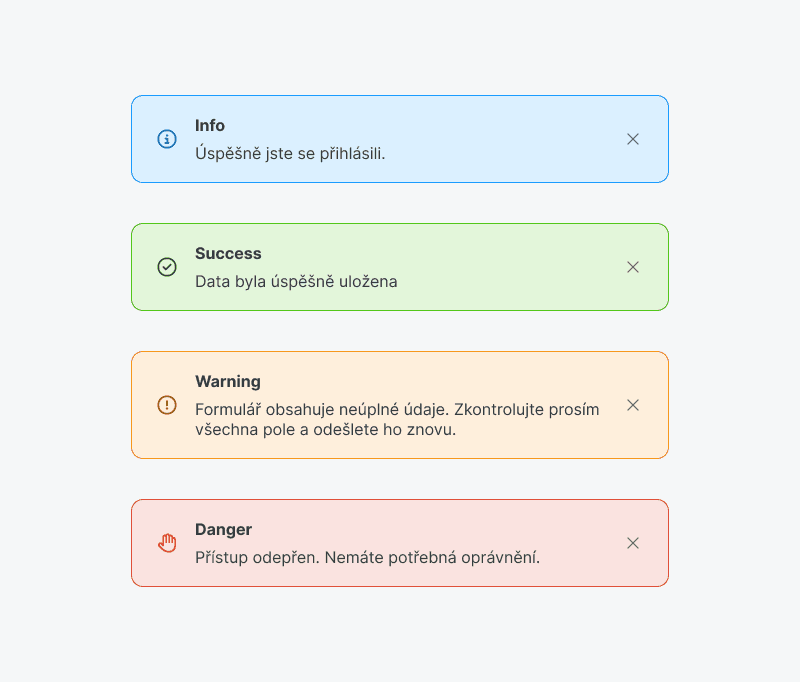Dismiss the Info alert
Screen dimensions: 800x682
pyautogui.click(x=633, y=139)
